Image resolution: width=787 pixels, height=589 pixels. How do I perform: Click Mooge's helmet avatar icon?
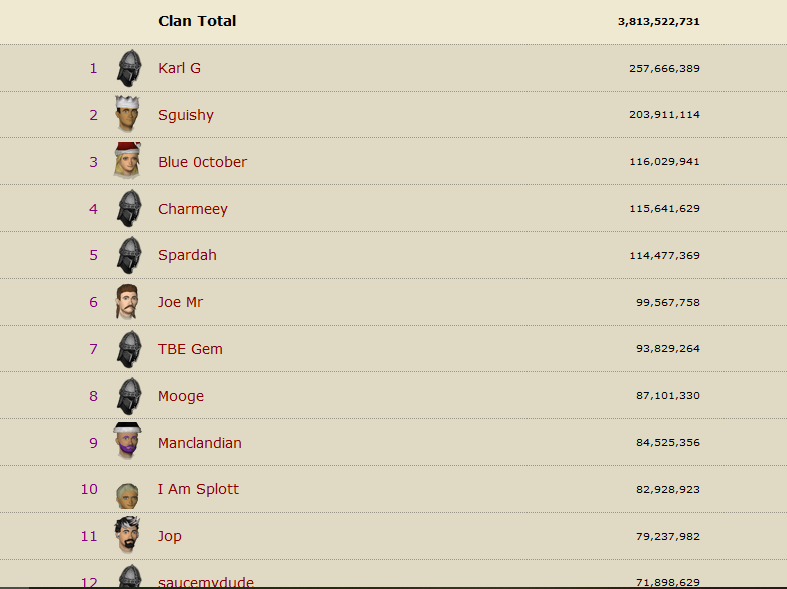tap(128, 396)
